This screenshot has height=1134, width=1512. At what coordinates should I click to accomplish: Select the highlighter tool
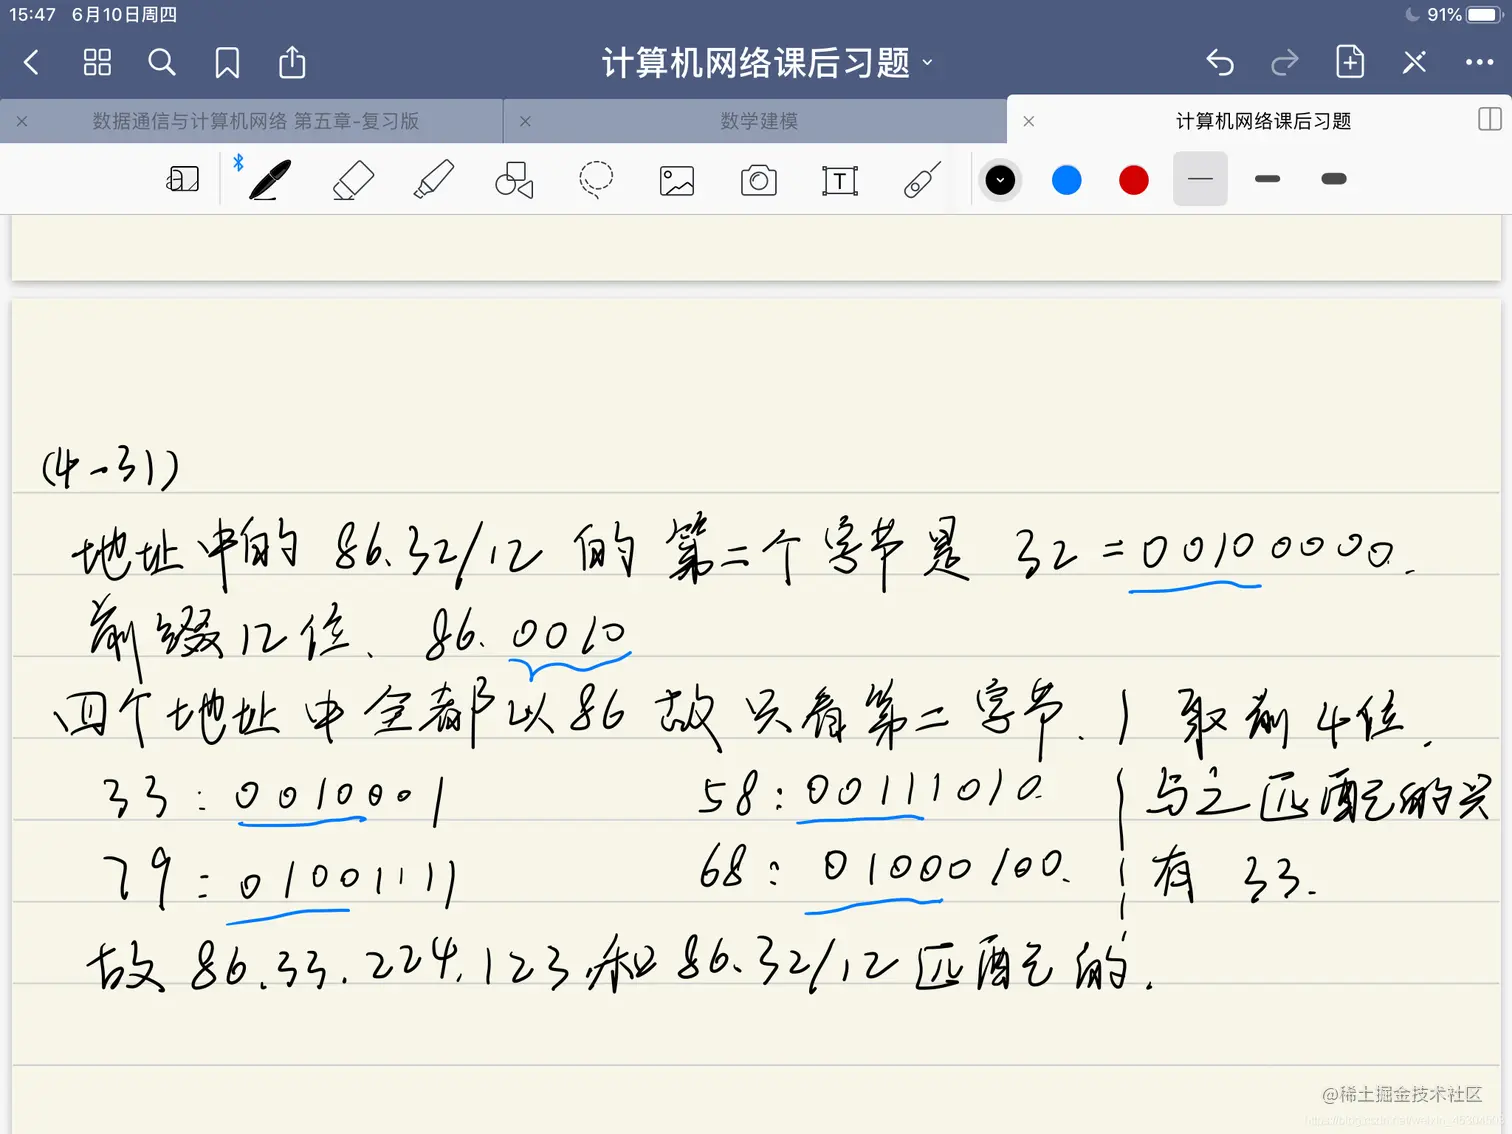coord(433,180)
